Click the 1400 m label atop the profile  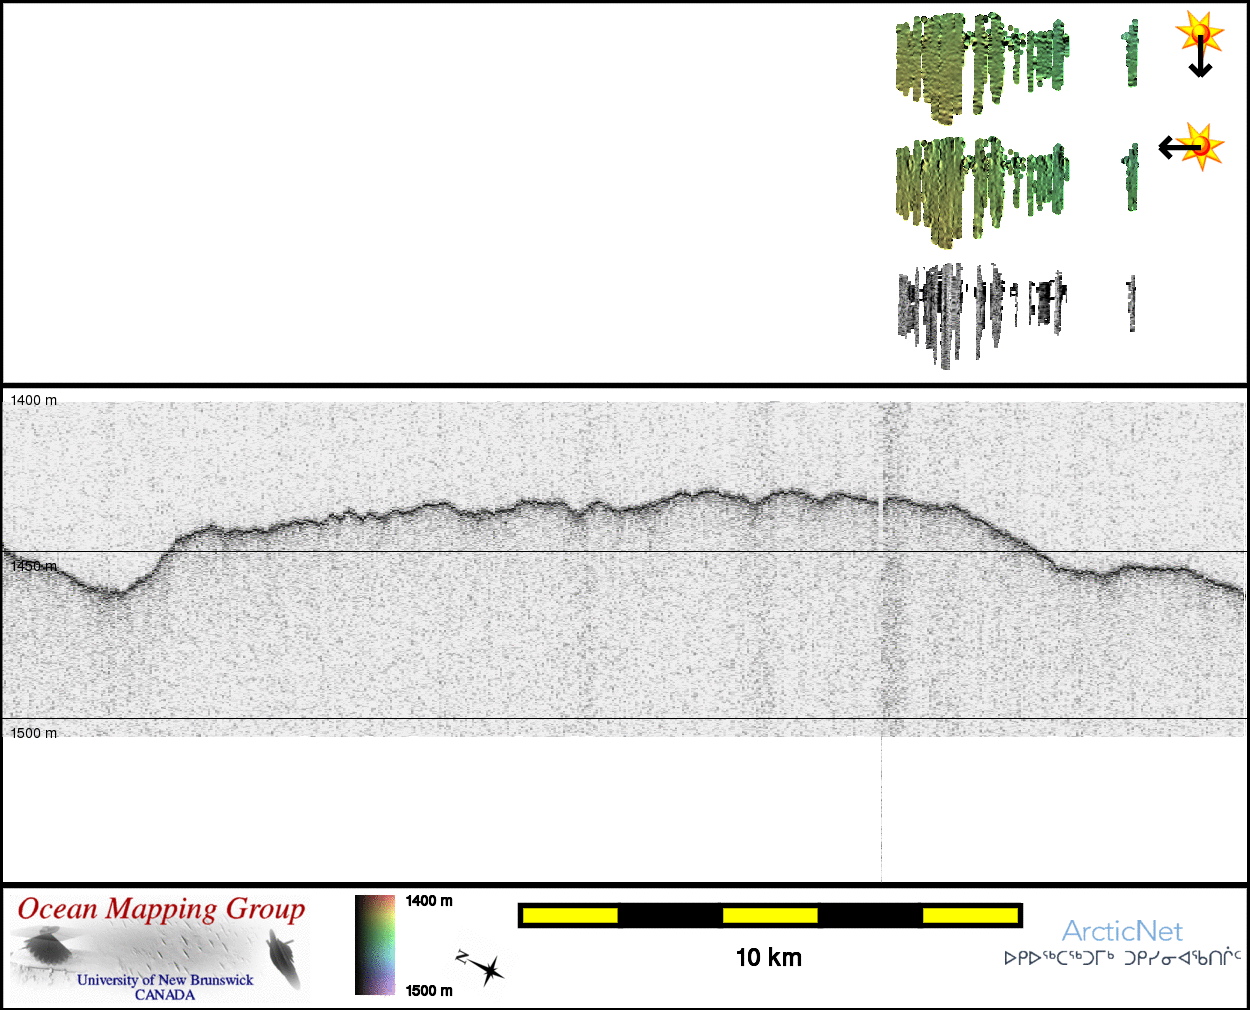tap(34, 400)
